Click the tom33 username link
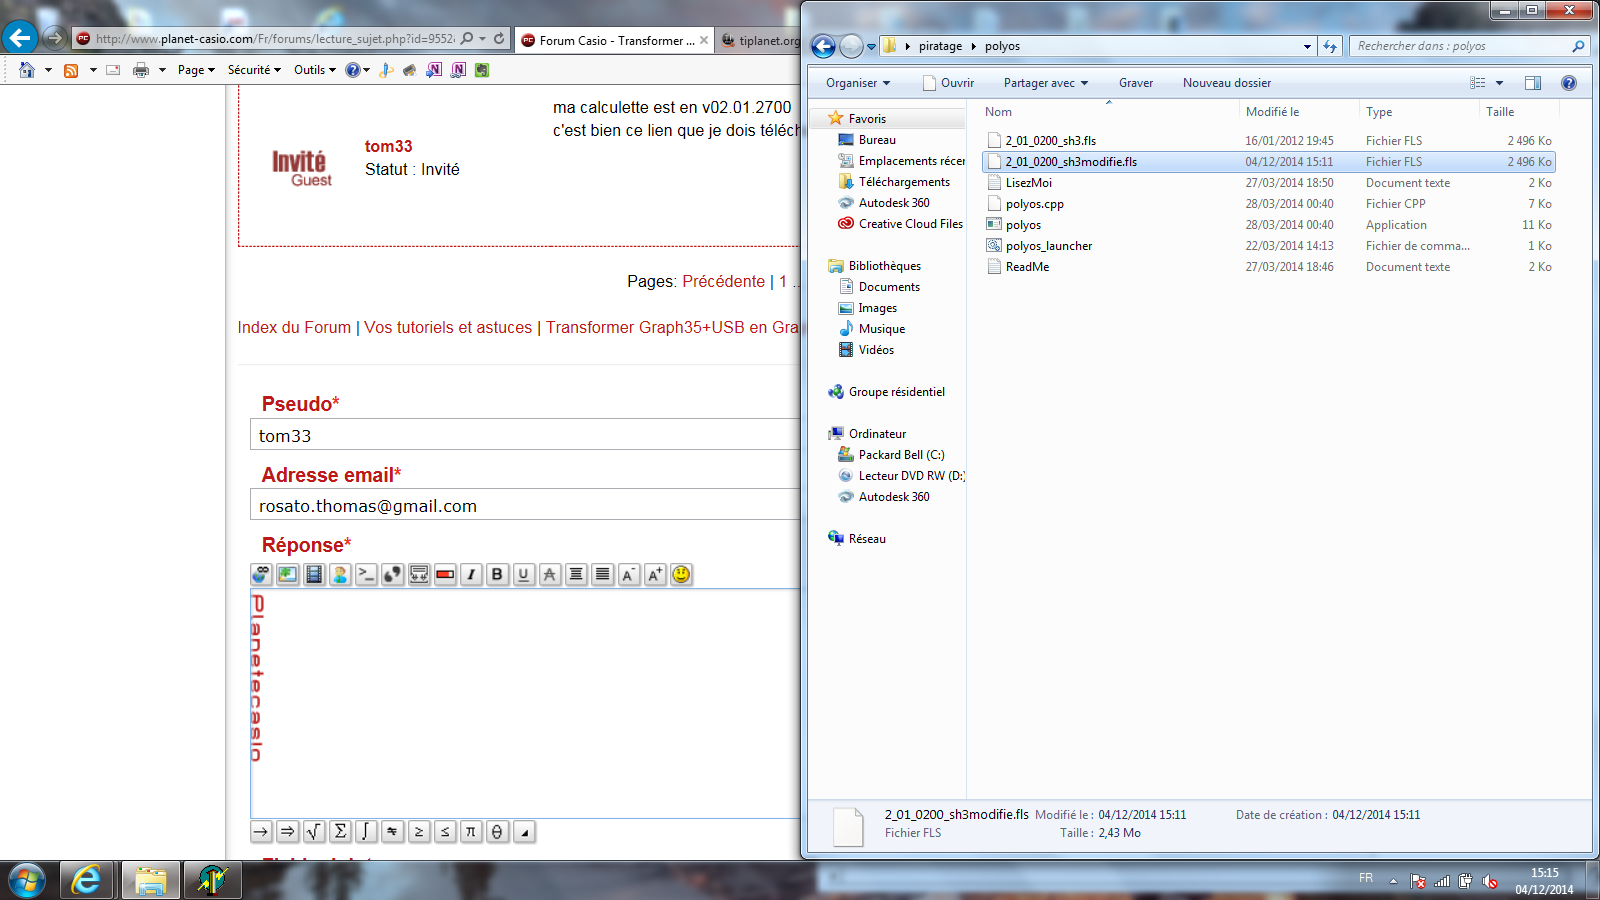The image size is (1600, 900). click(x=388, y=146)
